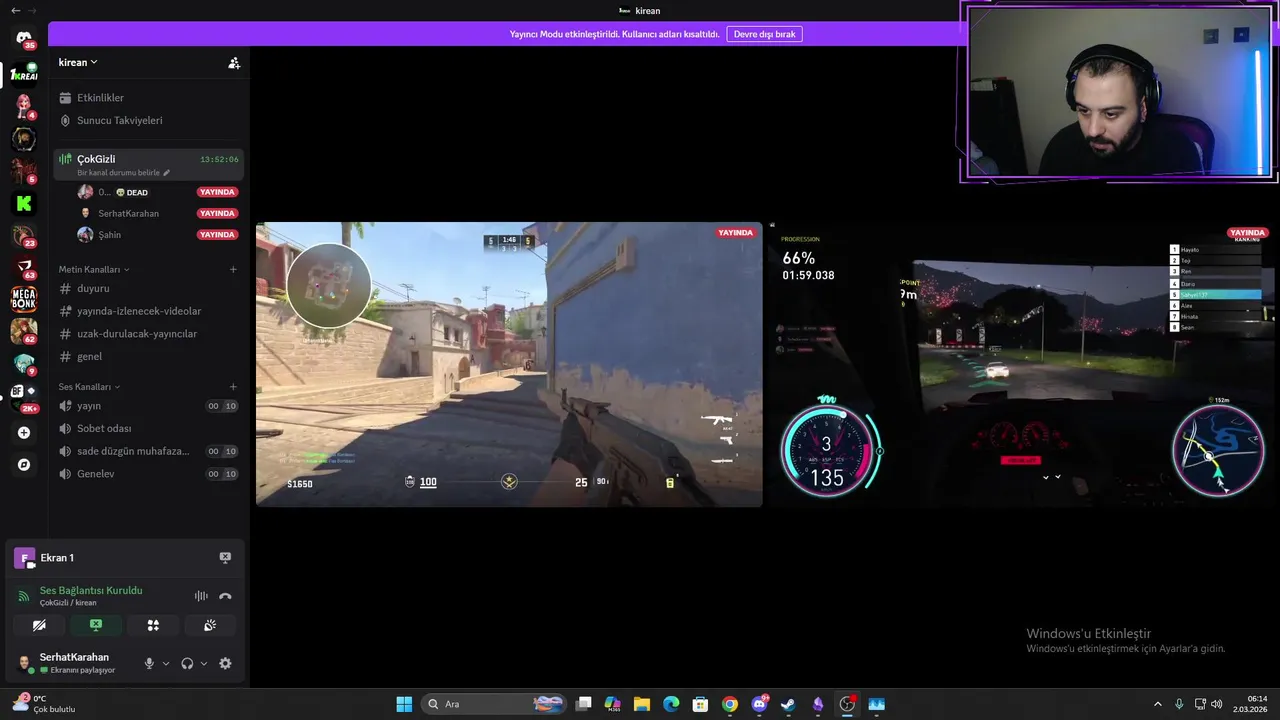Join the Genelev voice channel
This screenshot has height=720, width=1280.
(148, 474)
